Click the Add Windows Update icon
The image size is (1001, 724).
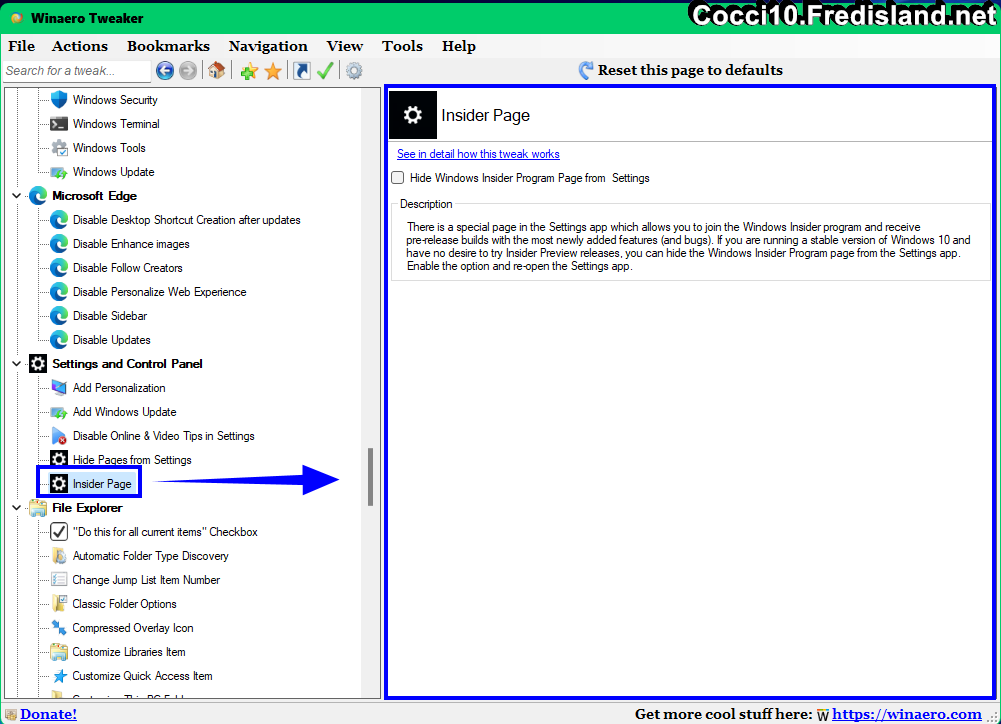(x=59, y=412)
